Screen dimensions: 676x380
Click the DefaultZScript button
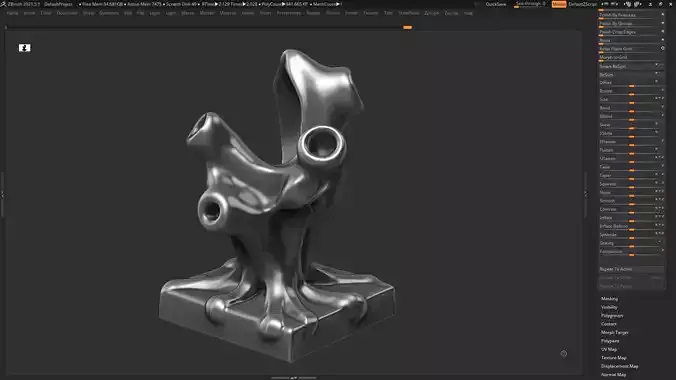582,4
